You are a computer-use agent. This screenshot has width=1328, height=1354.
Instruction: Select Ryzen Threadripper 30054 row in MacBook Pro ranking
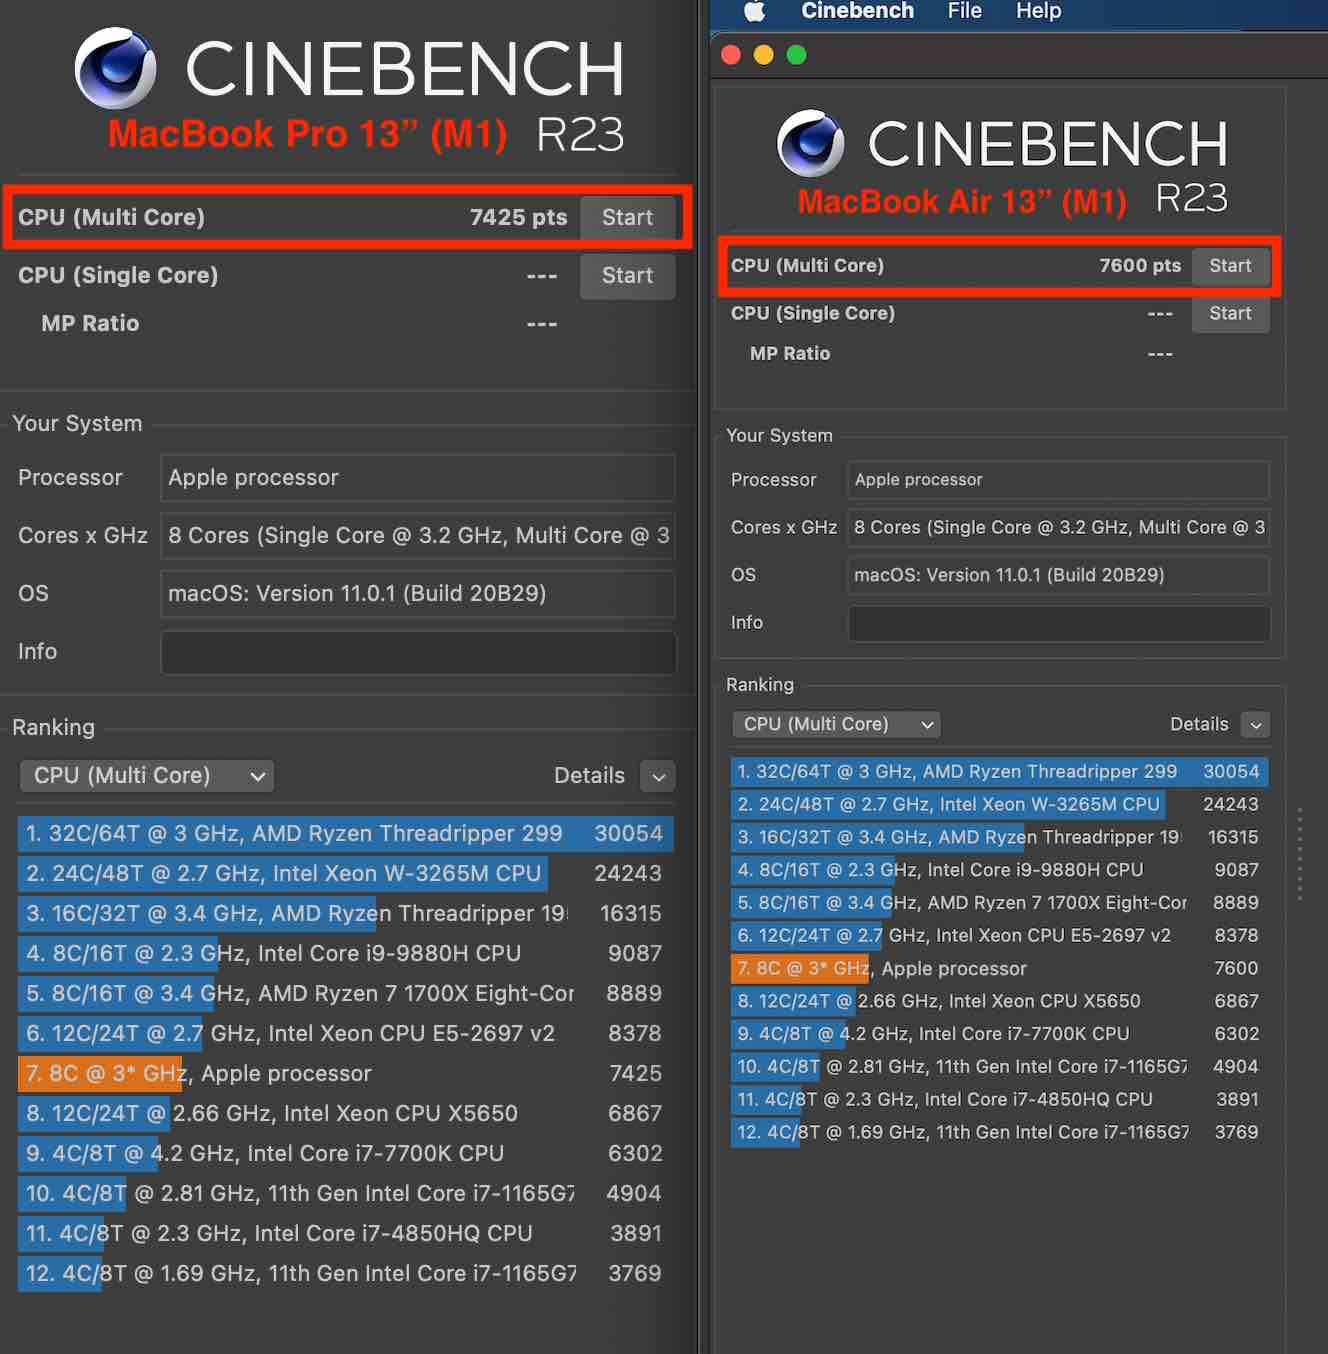click(346, 834)
